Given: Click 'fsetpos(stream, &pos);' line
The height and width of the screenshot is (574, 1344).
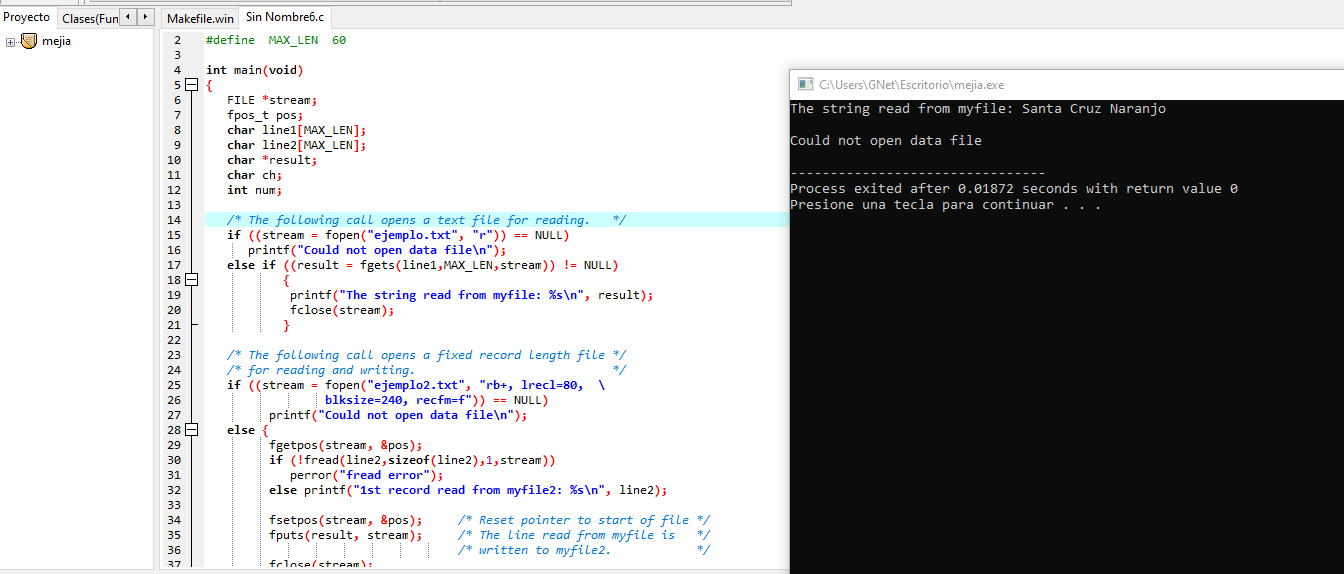Looking at the screenshot, I should click(x=346, y=520).
